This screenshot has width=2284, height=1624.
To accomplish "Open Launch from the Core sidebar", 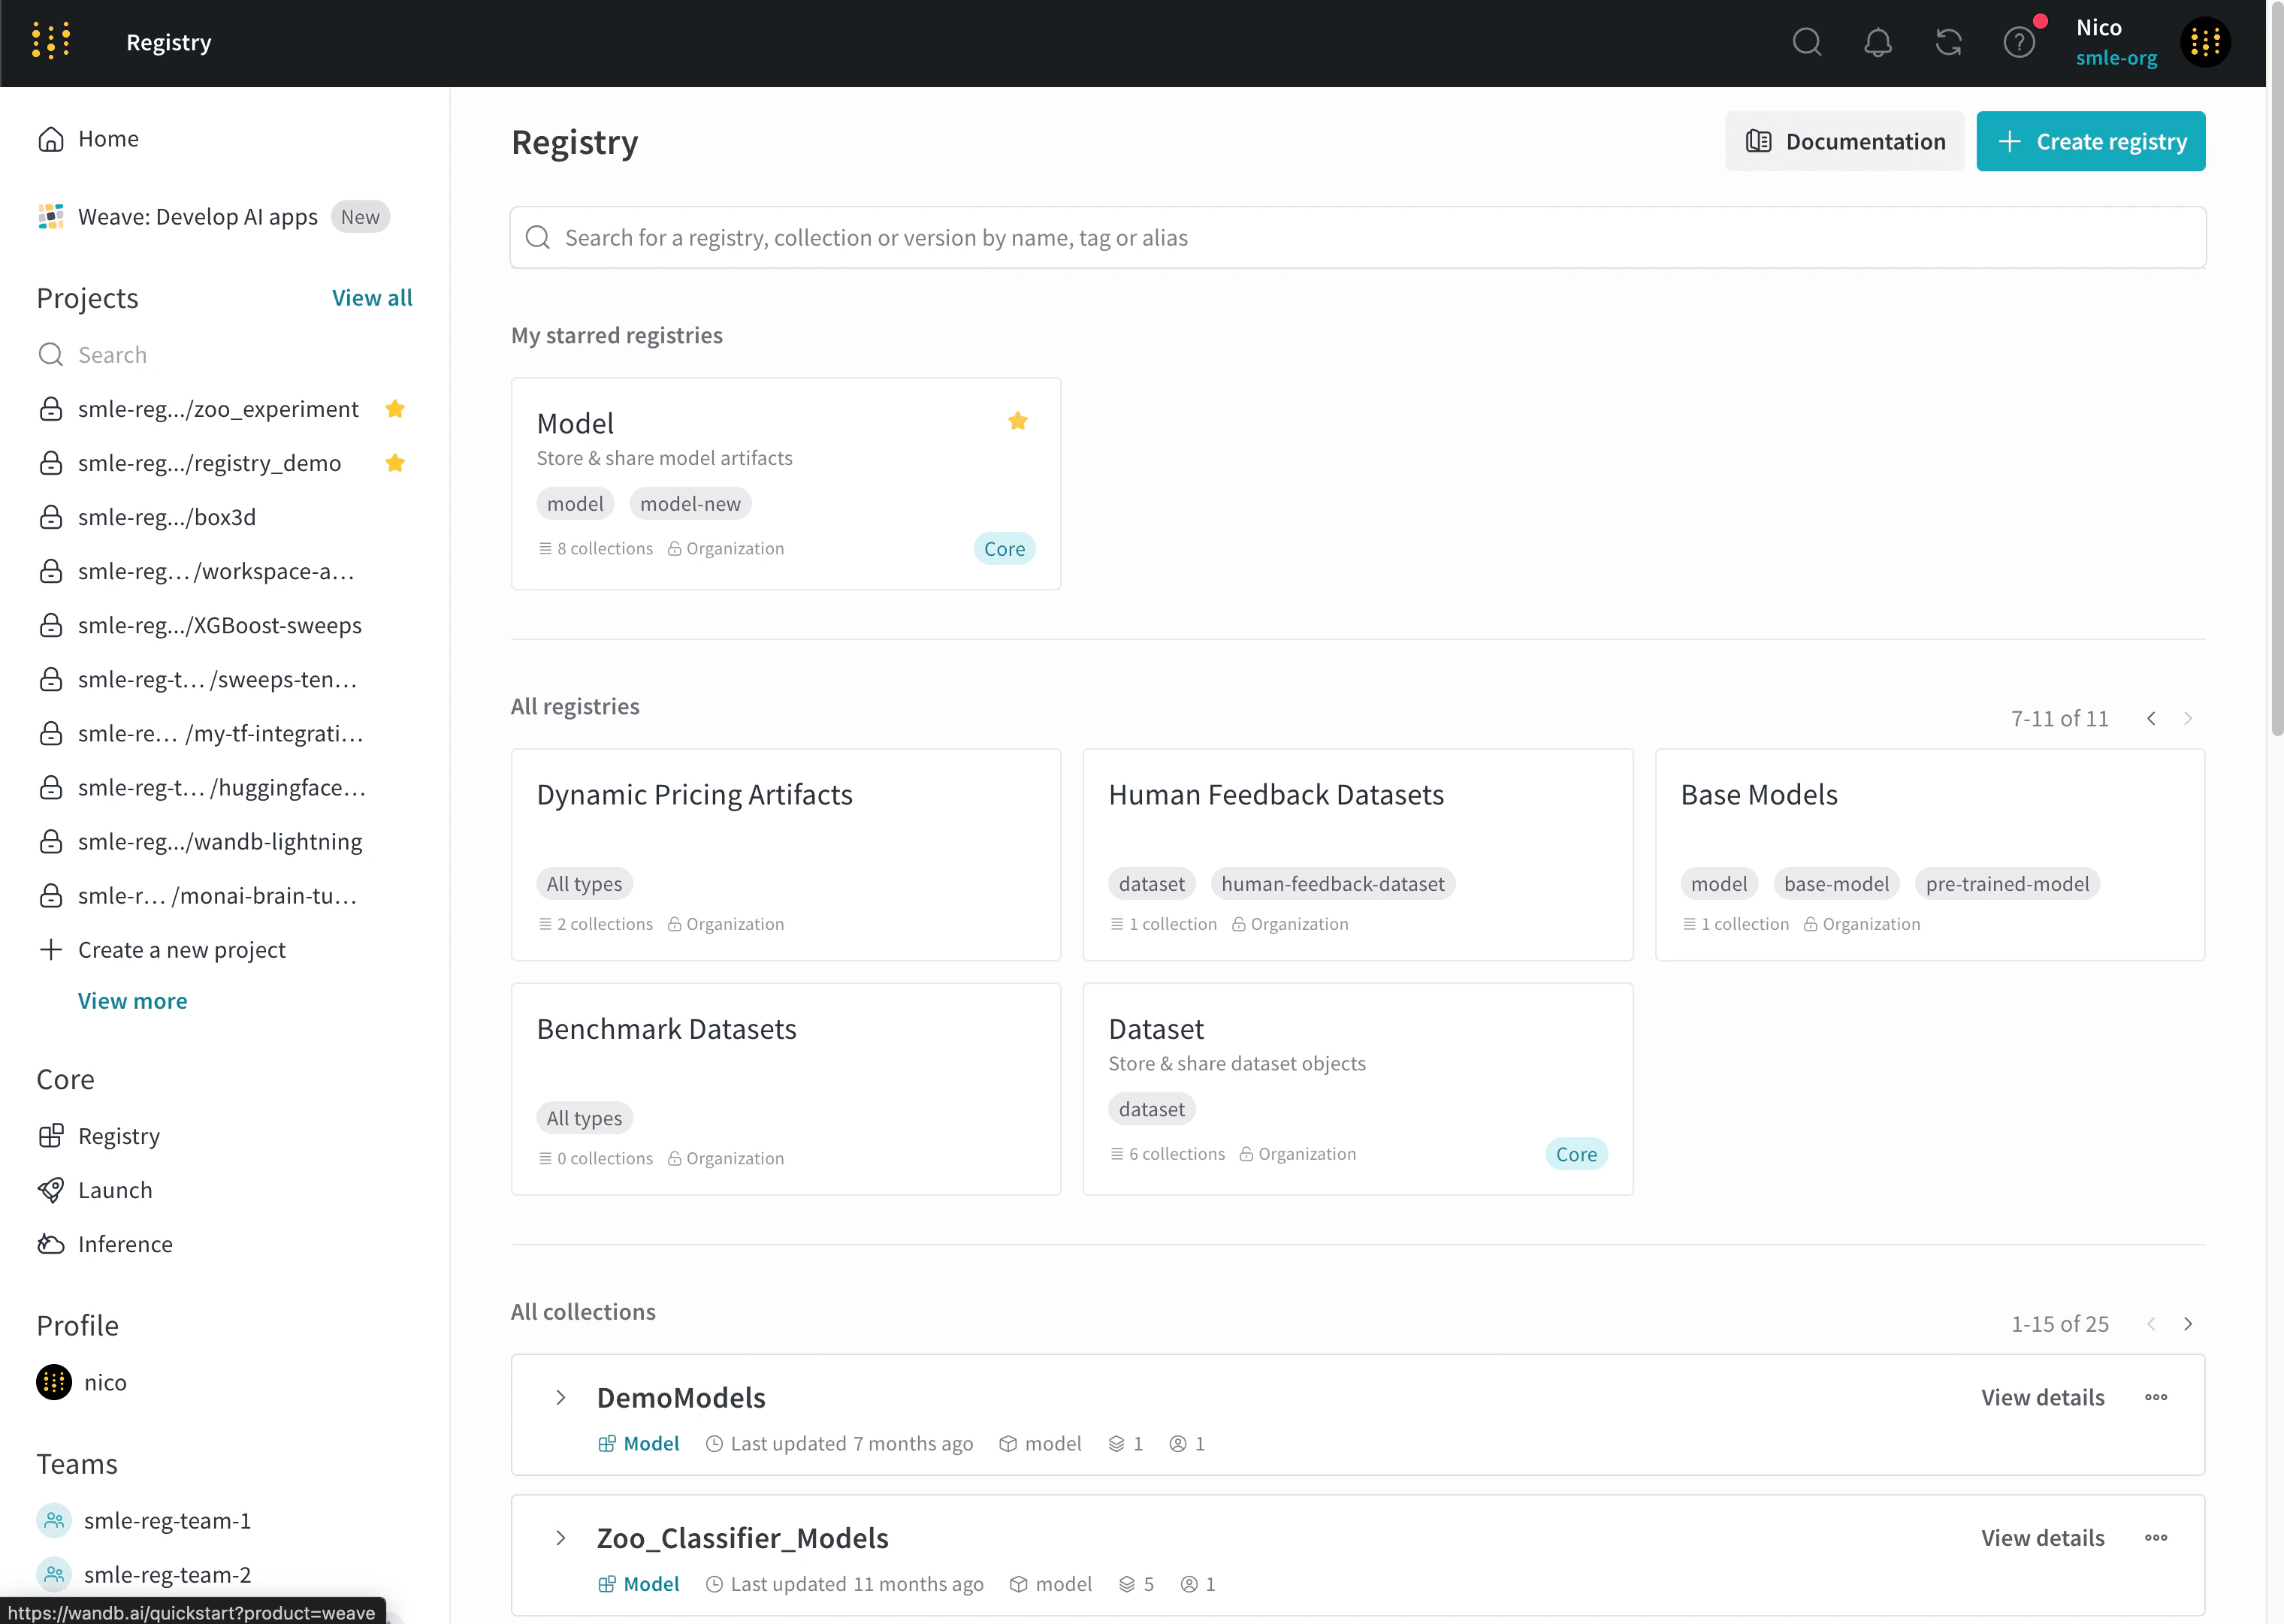I will click(115, 1190).
